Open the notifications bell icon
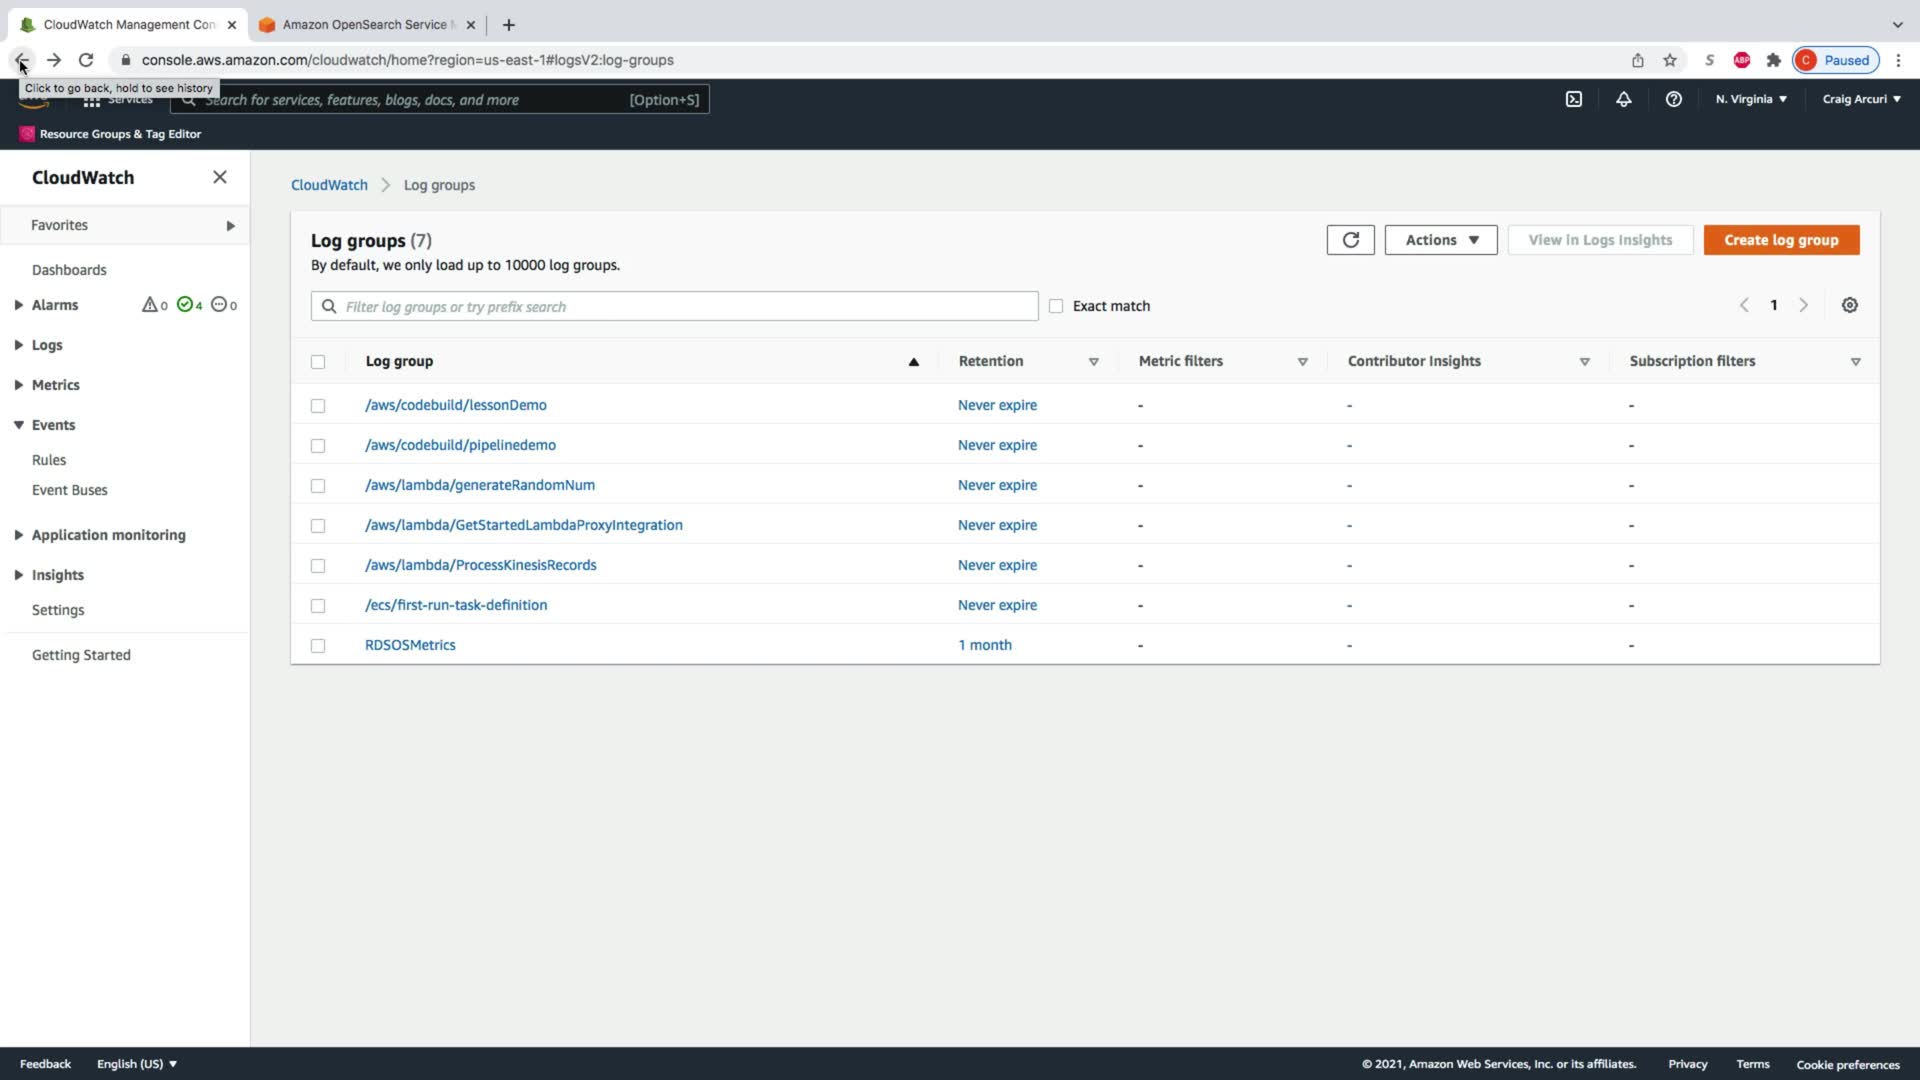 coord(1623,99)
